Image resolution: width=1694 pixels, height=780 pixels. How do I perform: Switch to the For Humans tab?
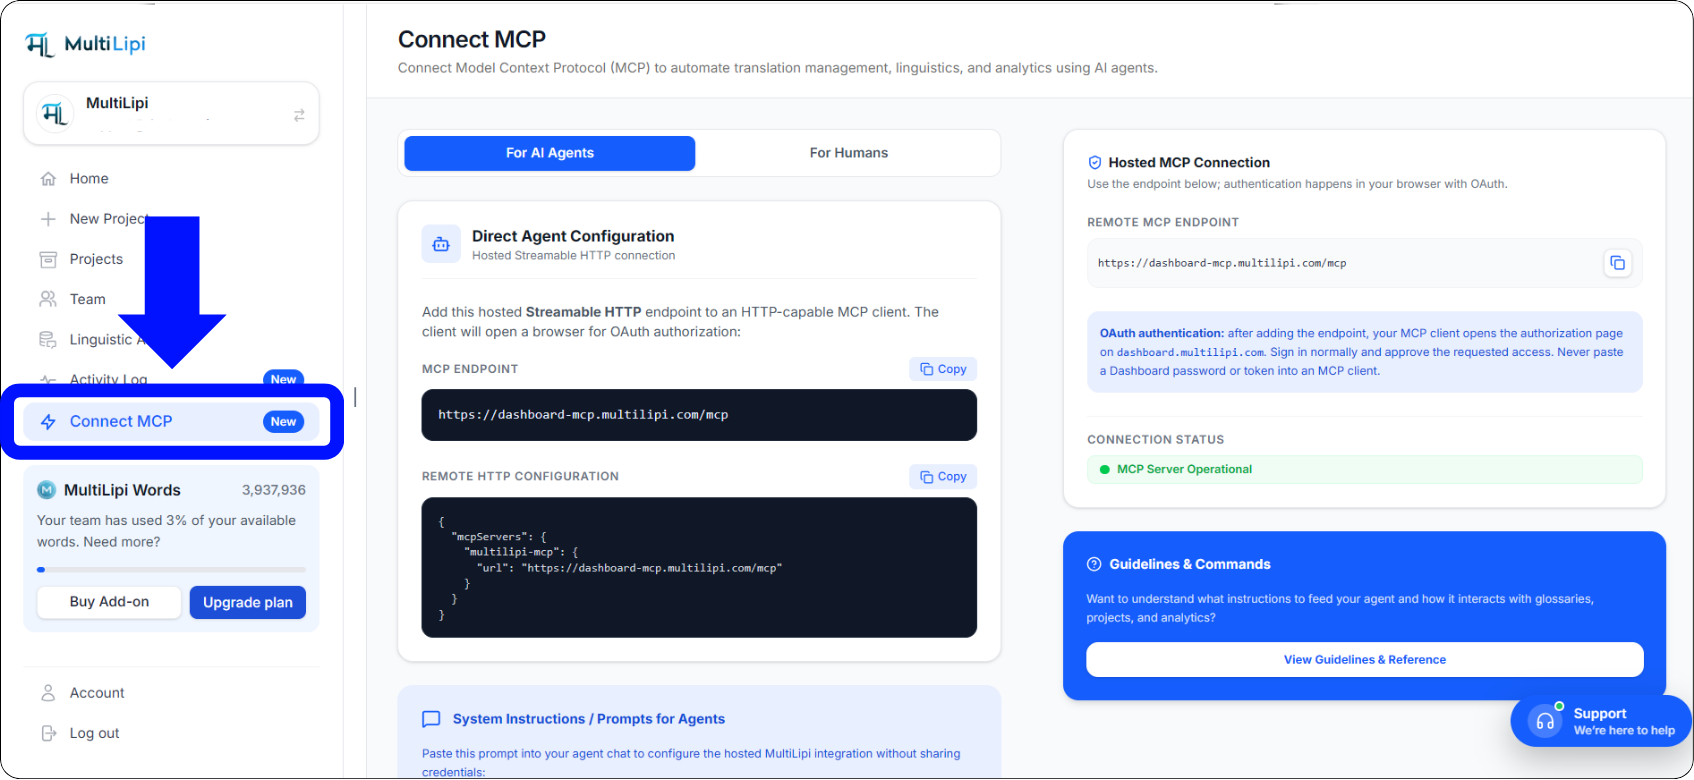click(849, 153)
